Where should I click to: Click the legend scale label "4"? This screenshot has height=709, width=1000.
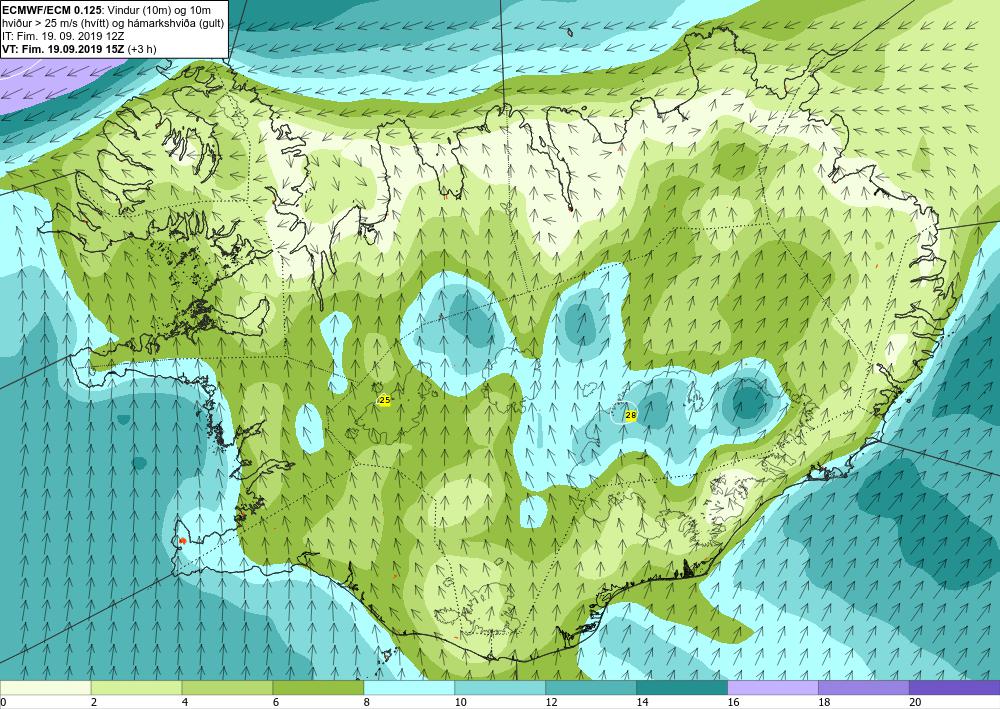click(x=185, y=702)
